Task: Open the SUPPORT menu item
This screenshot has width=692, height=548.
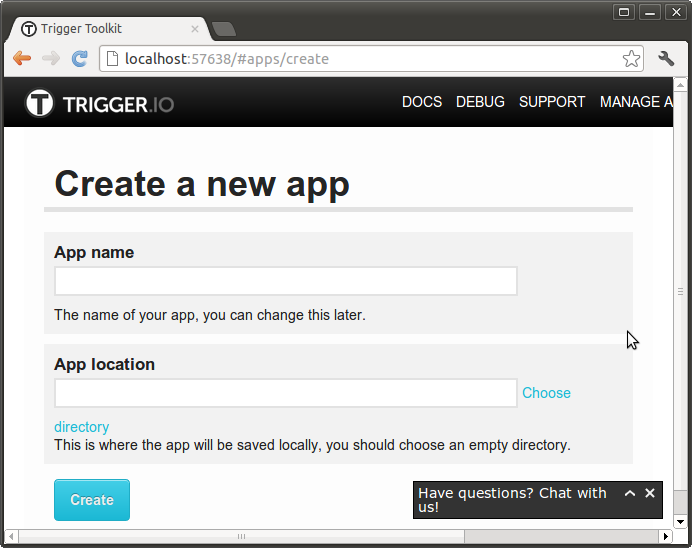Action: [x=552, y=102]
